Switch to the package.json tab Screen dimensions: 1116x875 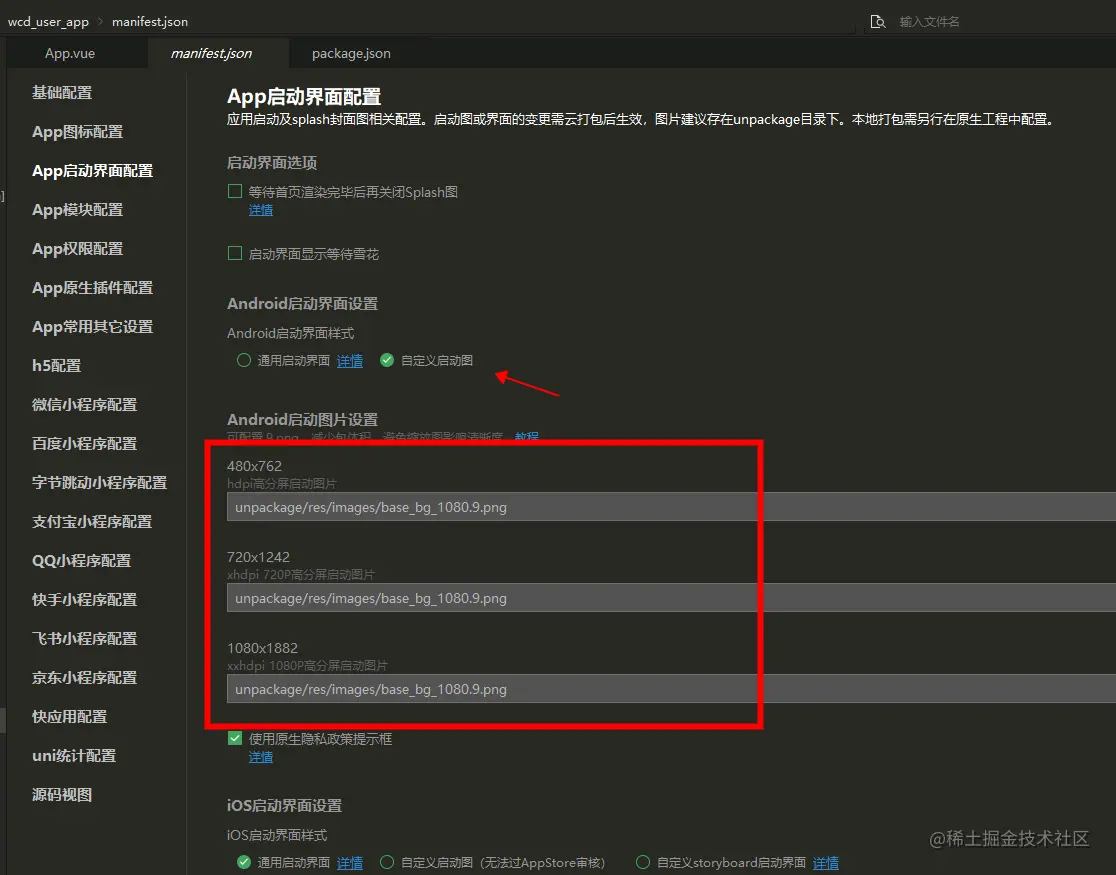(350, 53)
